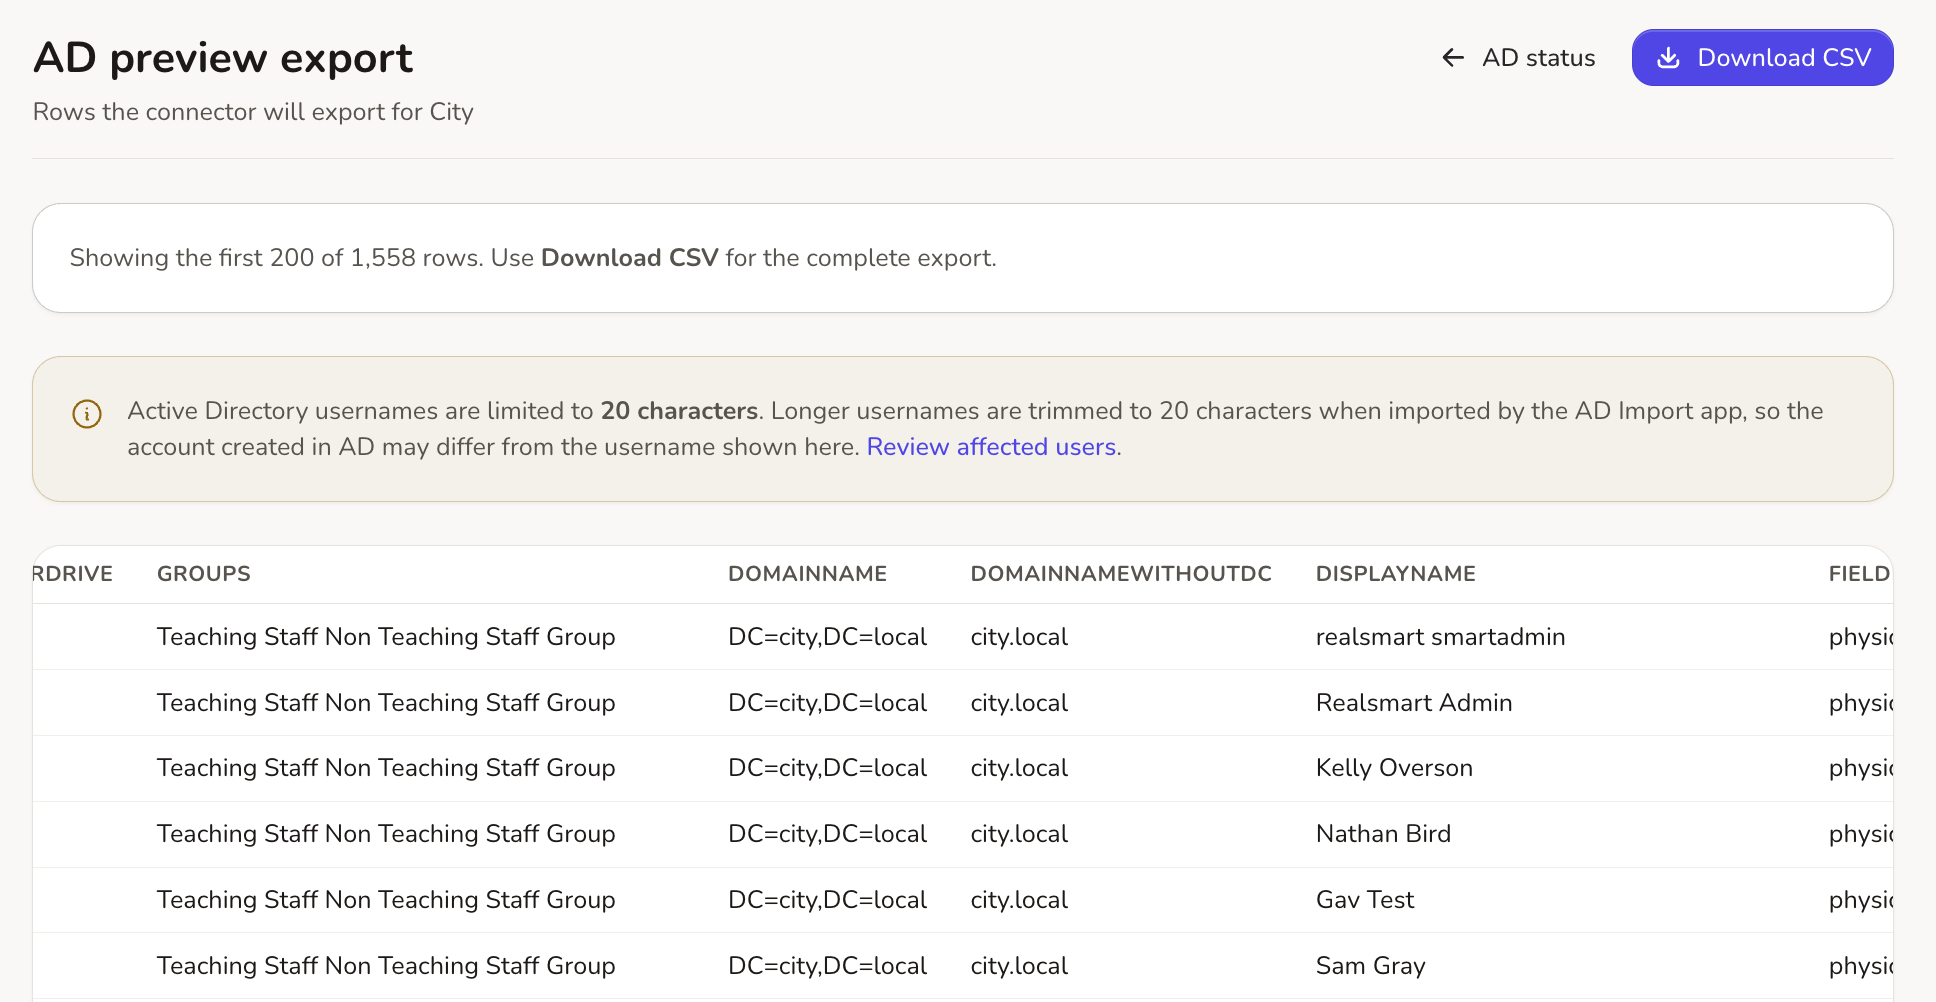The image size is (1936, 1002).
Task: Select display name Sam Gray
Action: [x=1371, y=966]
